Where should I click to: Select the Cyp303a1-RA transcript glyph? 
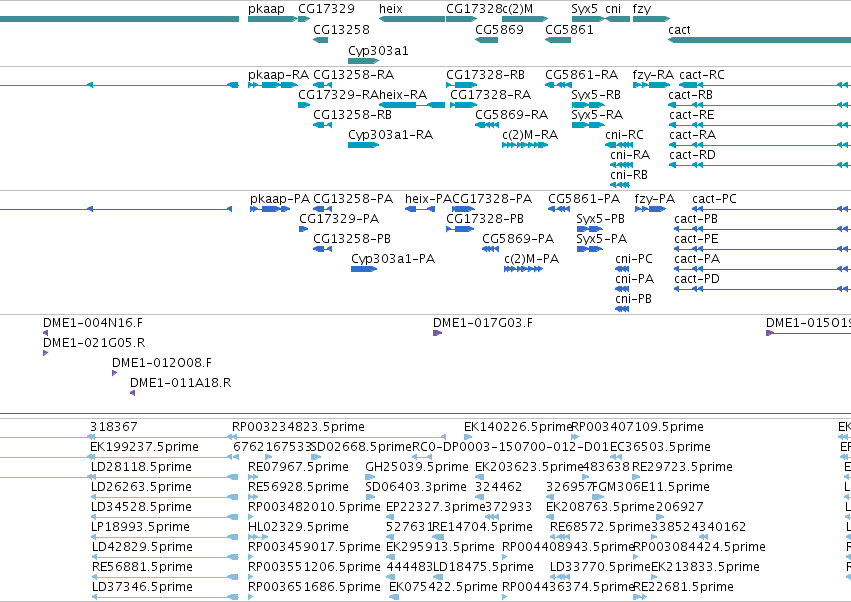click(x=363, y=145)
